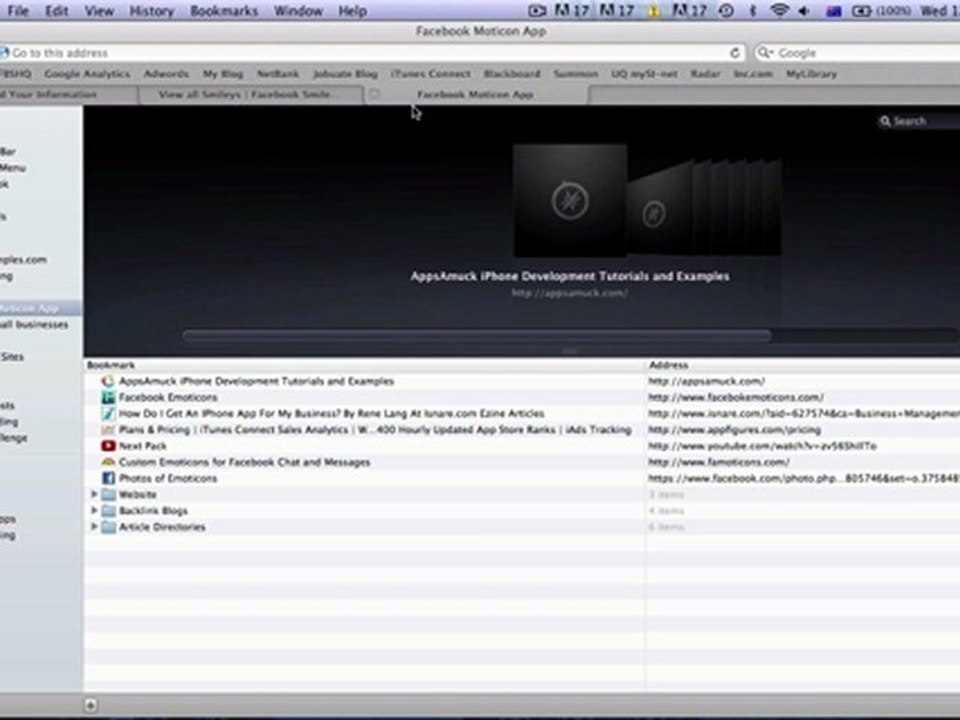Open the Edit menu
960x720 pixels.
[x=56, y=11]
